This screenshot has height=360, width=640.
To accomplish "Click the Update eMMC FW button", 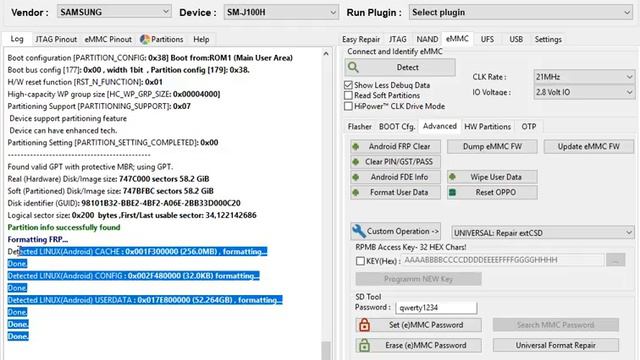I will pos(589,147).
